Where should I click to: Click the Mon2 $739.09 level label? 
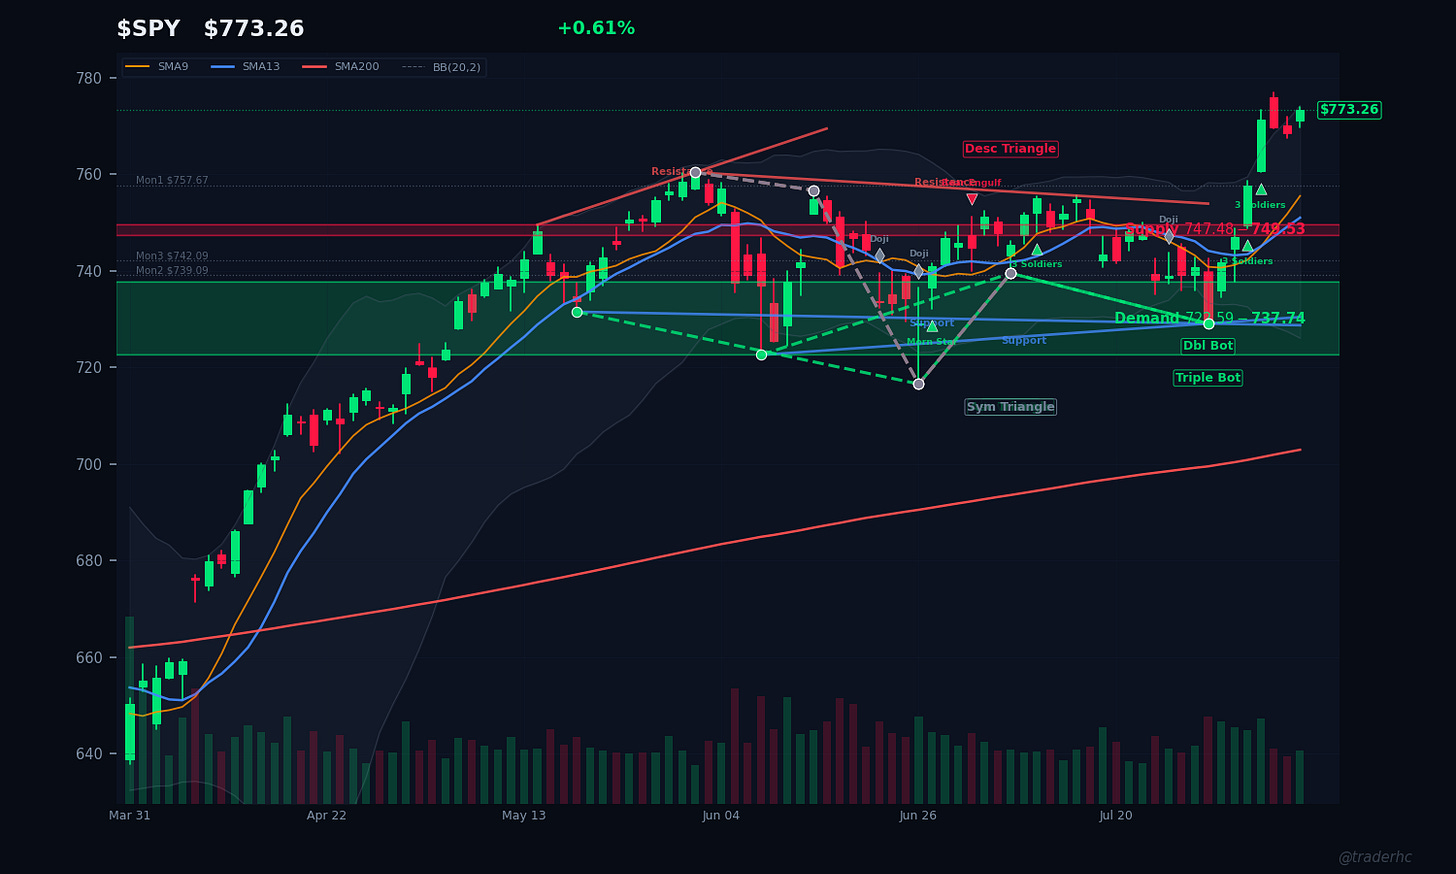(172, 271)
